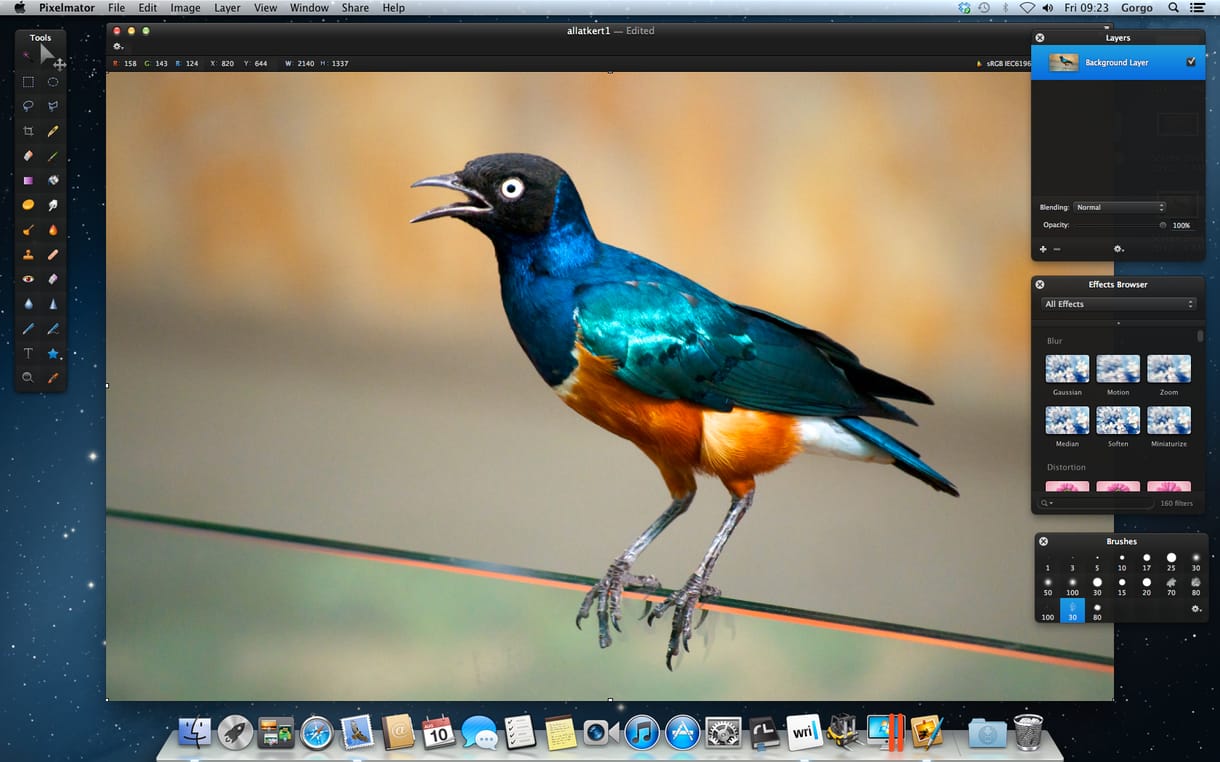The image size is (1220, 762).
Task: Apply the Median blur effect
Action: [x=1067, y=420]
